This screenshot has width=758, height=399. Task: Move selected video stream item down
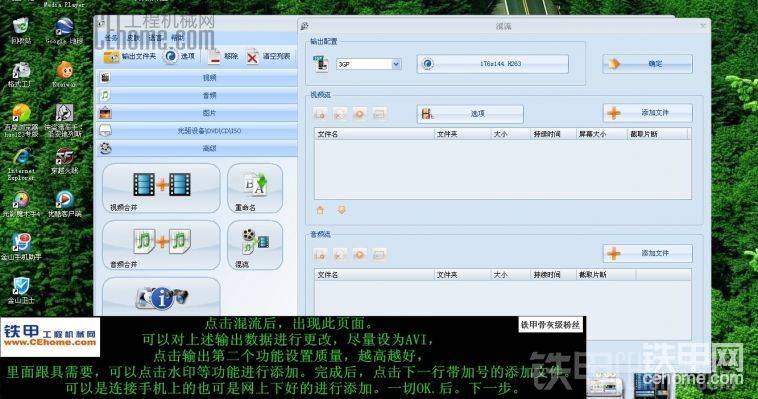pos(341,210)
